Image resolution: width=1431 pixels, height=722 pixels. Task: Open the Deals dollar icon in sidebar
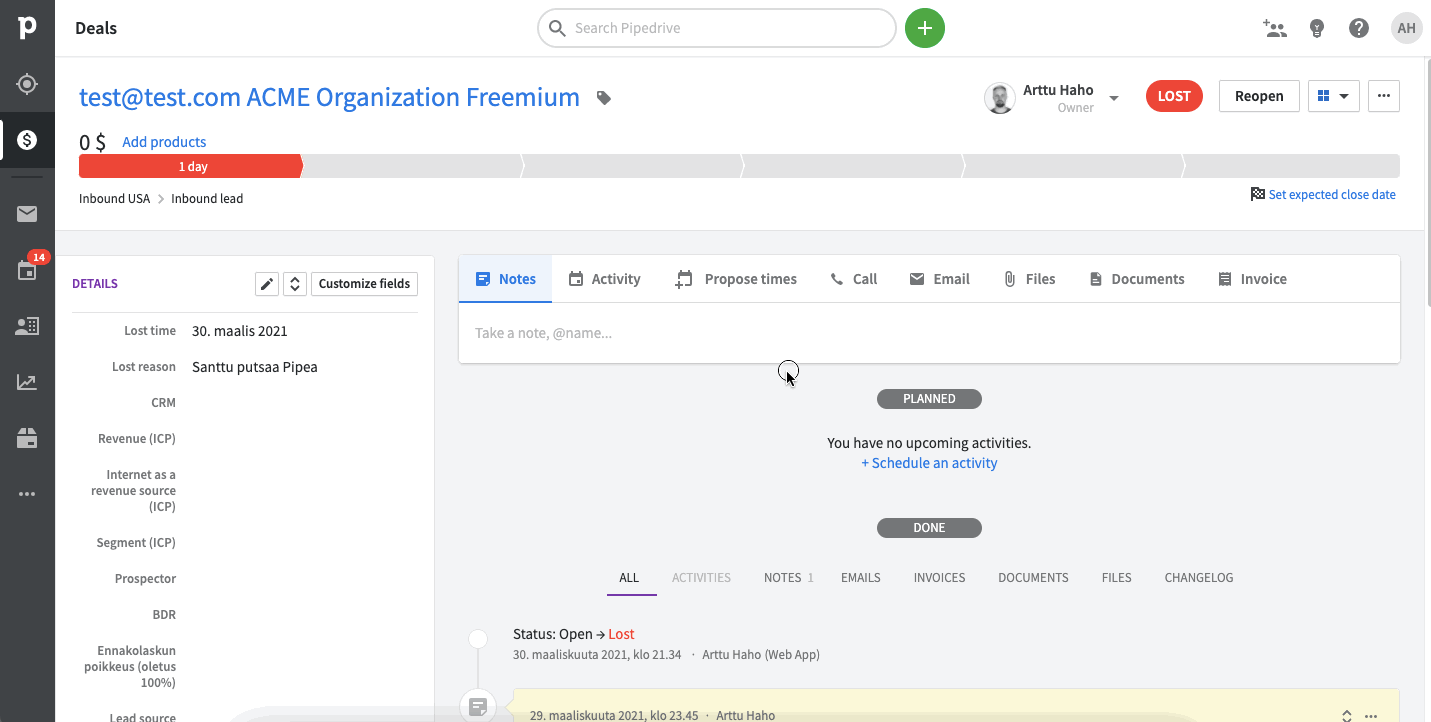(27, 140)
